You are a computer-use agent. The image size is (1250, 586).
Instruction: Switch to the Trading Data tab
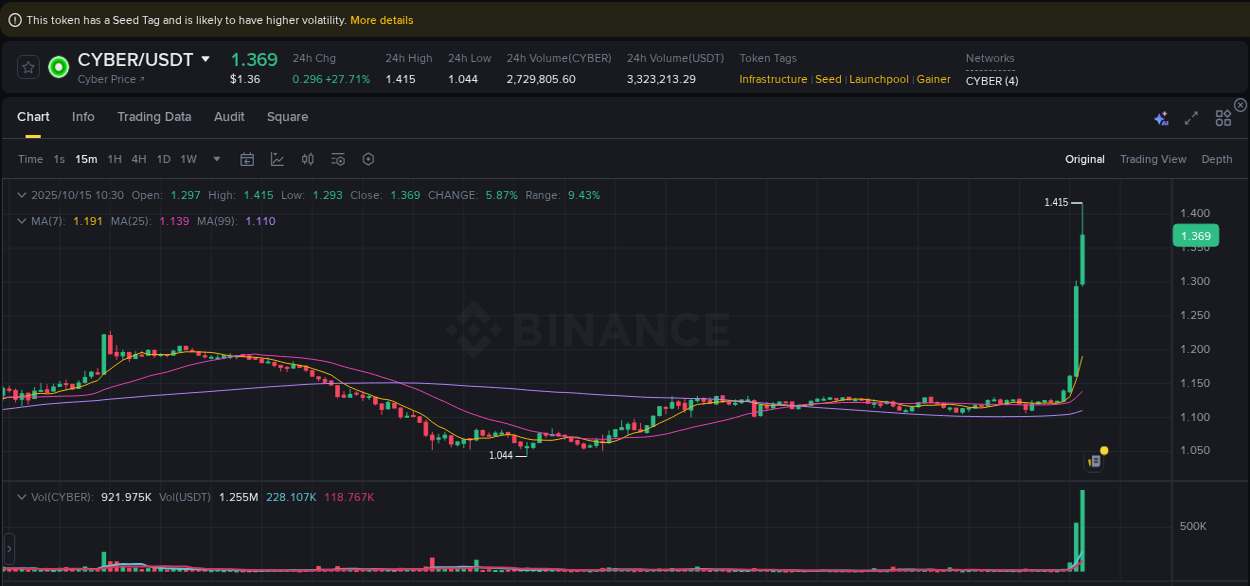(x=154, y=117)
